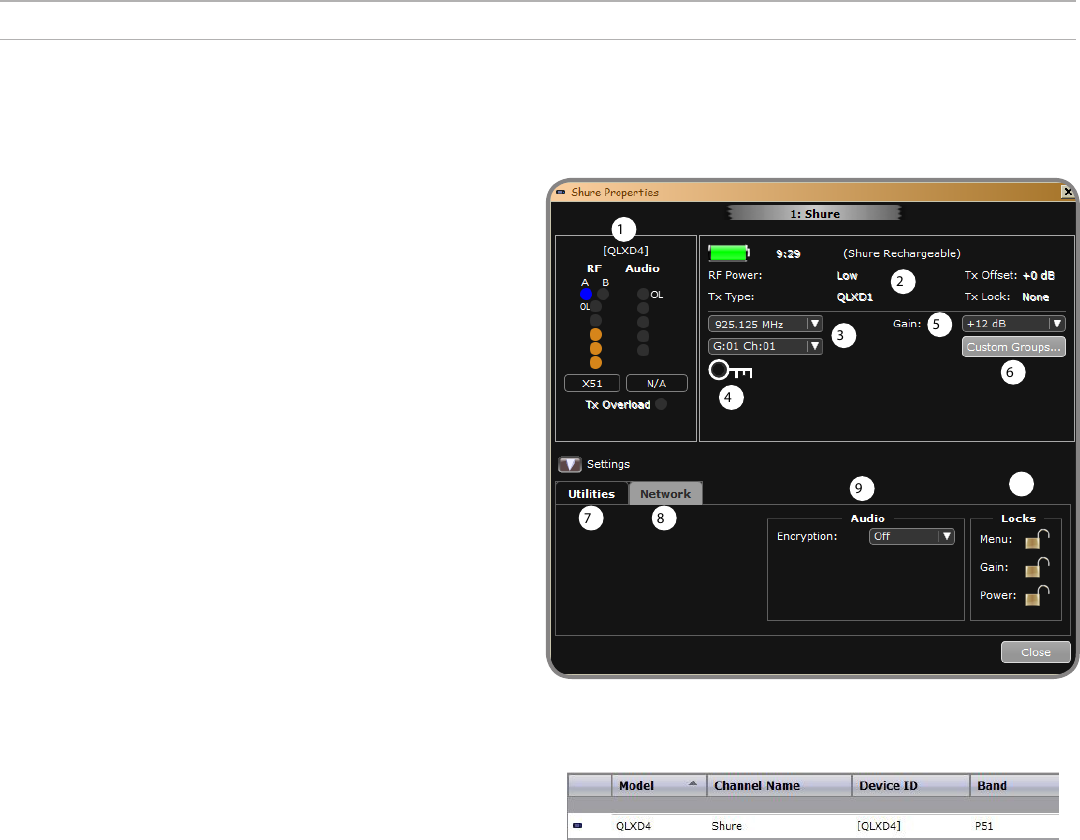The height and width of the screenshot is (840, 1080).
Task: Click the Shure channel name cell
Action: [x=726, y=826]
